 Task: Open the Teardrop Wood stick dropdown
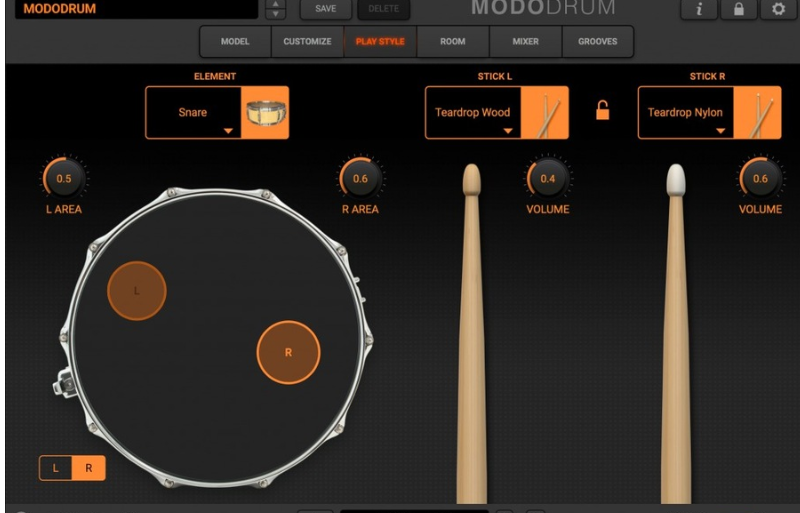click(473, 112)
